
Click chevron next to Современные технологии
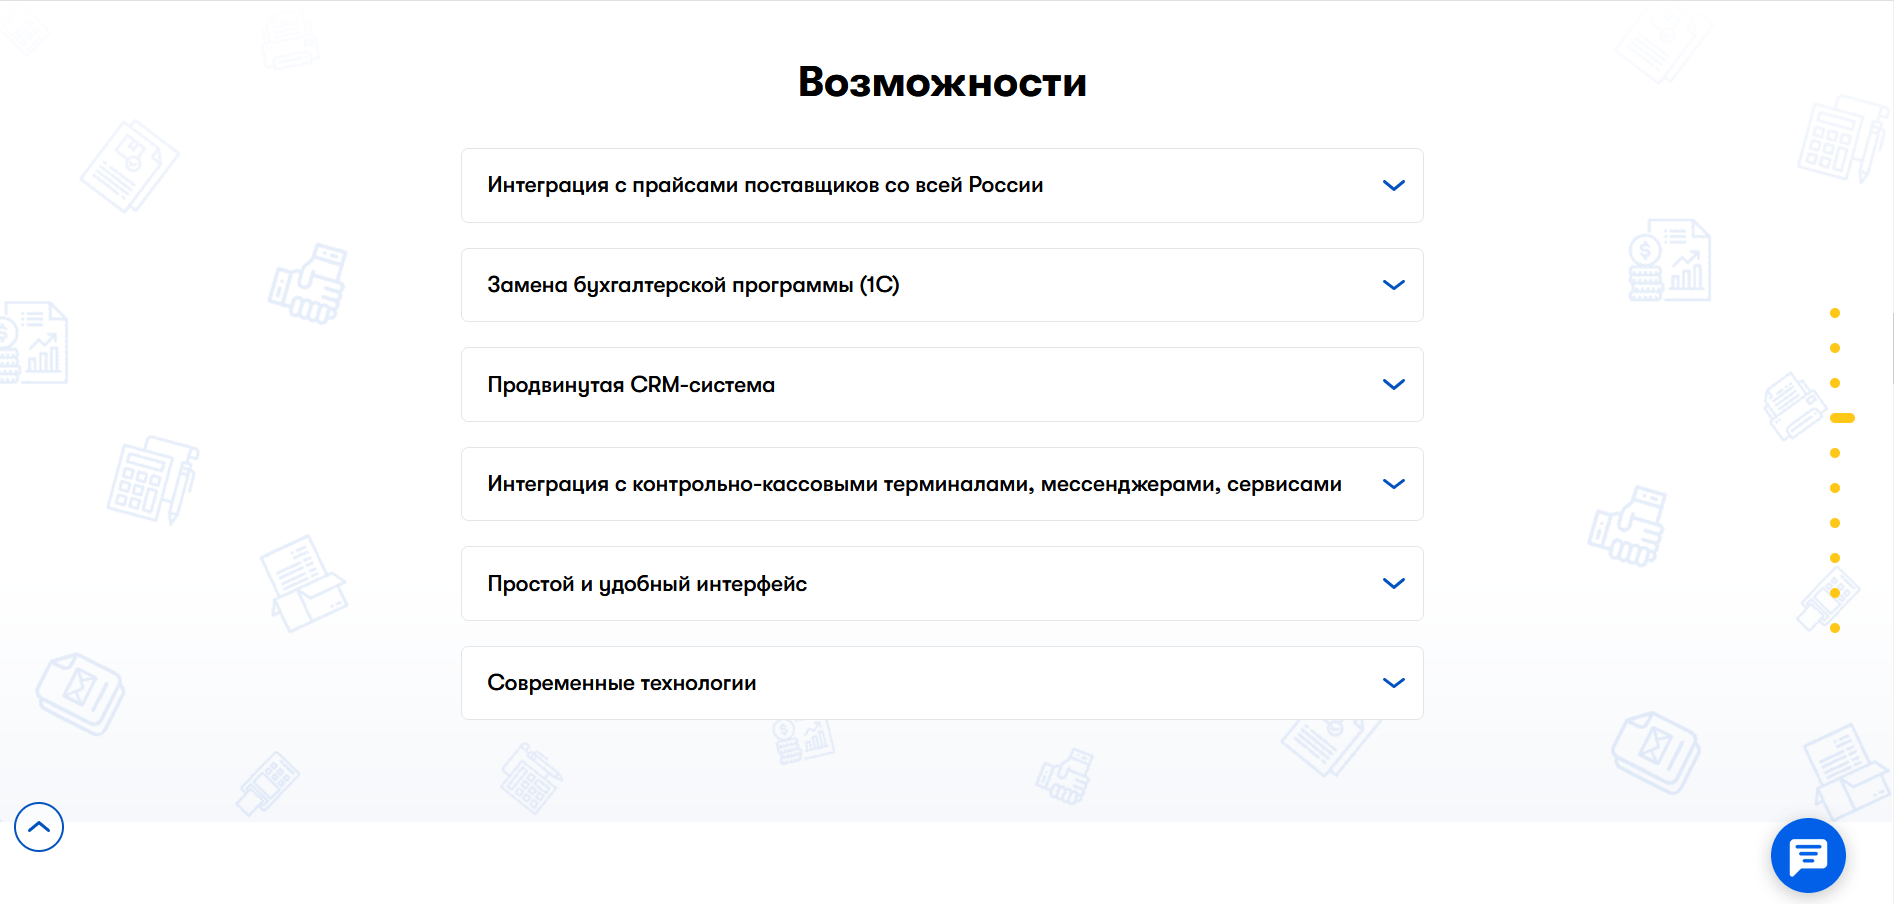tap(1393, 683)
